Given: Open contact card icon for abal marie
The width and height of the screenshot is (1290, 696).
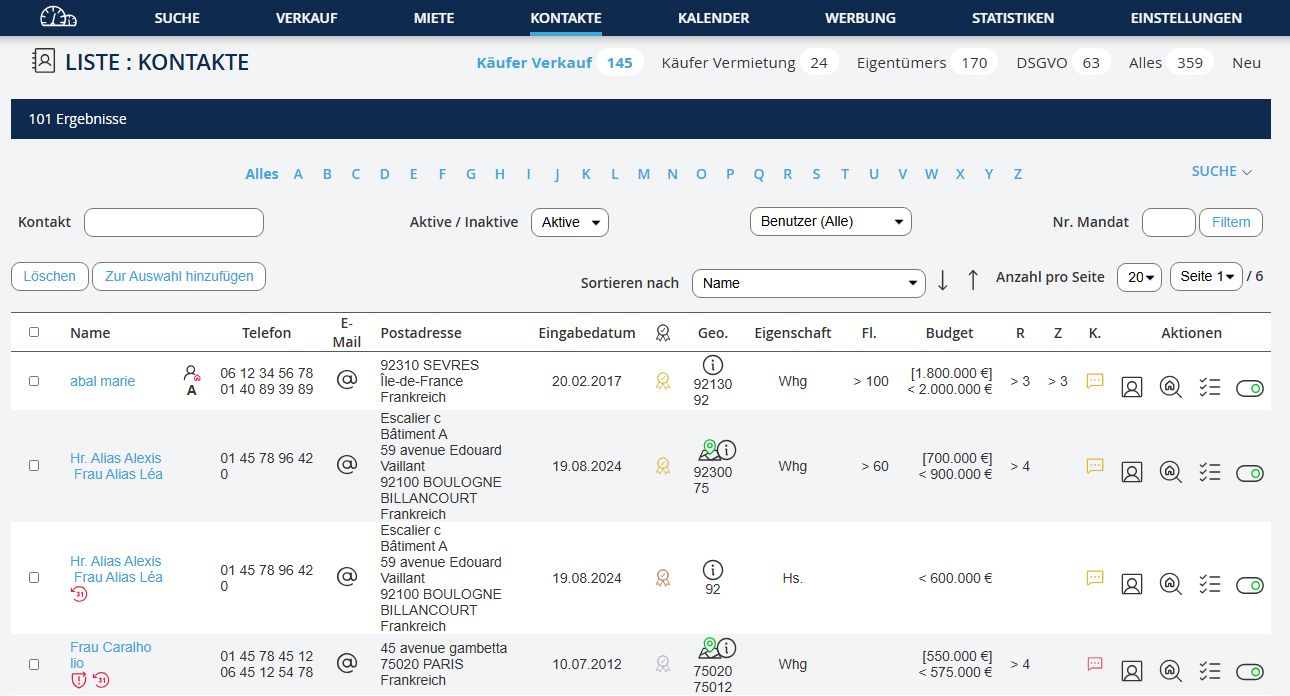Looking at the screenshot, I should pyautogui.click(x=1131, y=387).
